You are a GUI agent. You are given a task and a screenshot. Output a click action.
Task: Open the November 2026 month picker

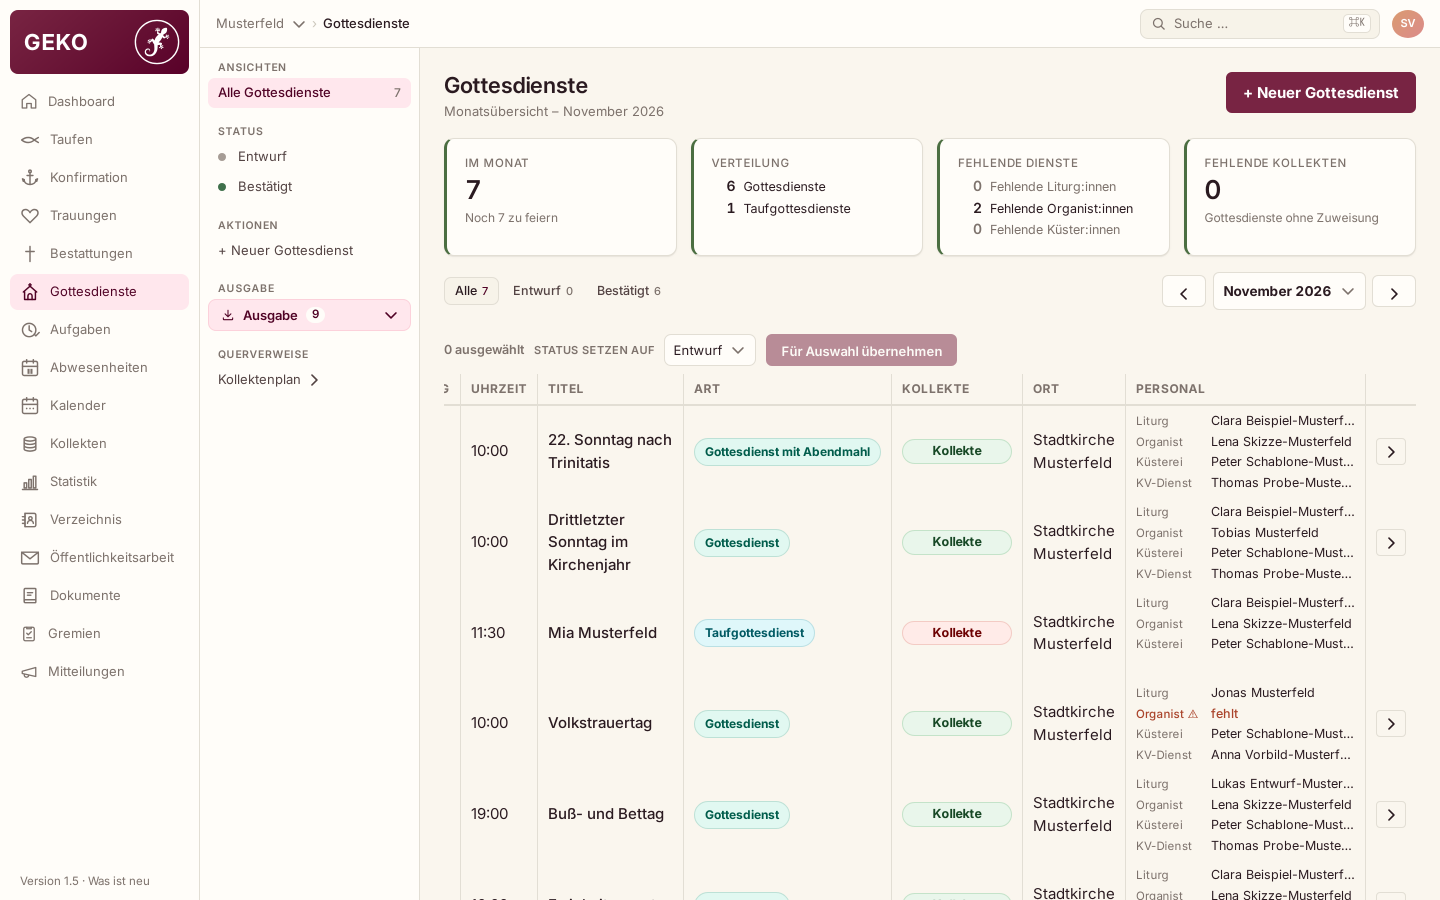pos(1289,291)
